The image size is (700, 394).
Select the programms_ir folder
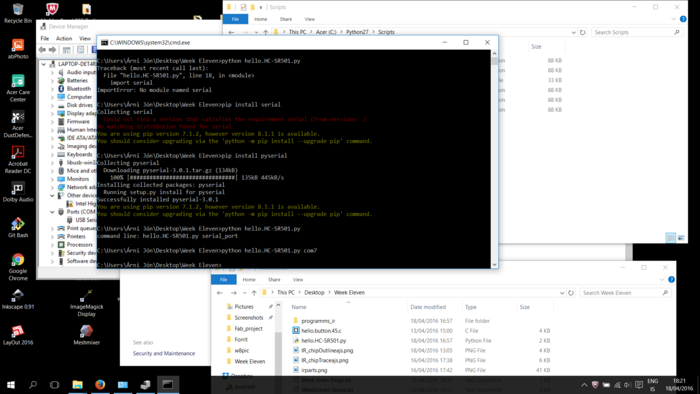click(x=318, y=321)
